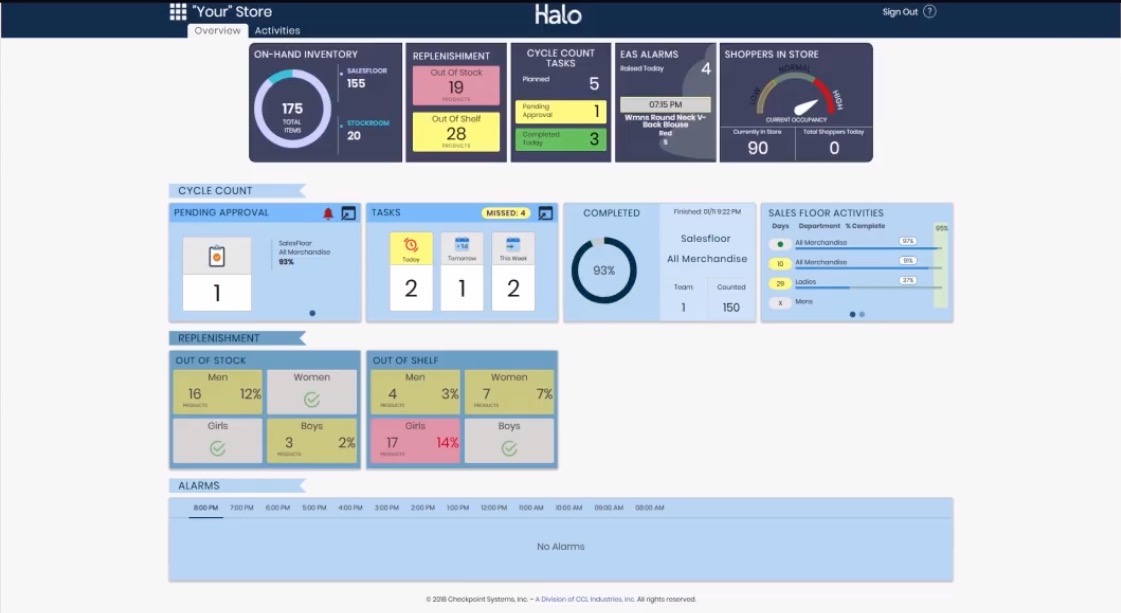
Task: Select the 3:00 PM alarm timeline marker
Action: pyautogui.click(x=387, y=508)
